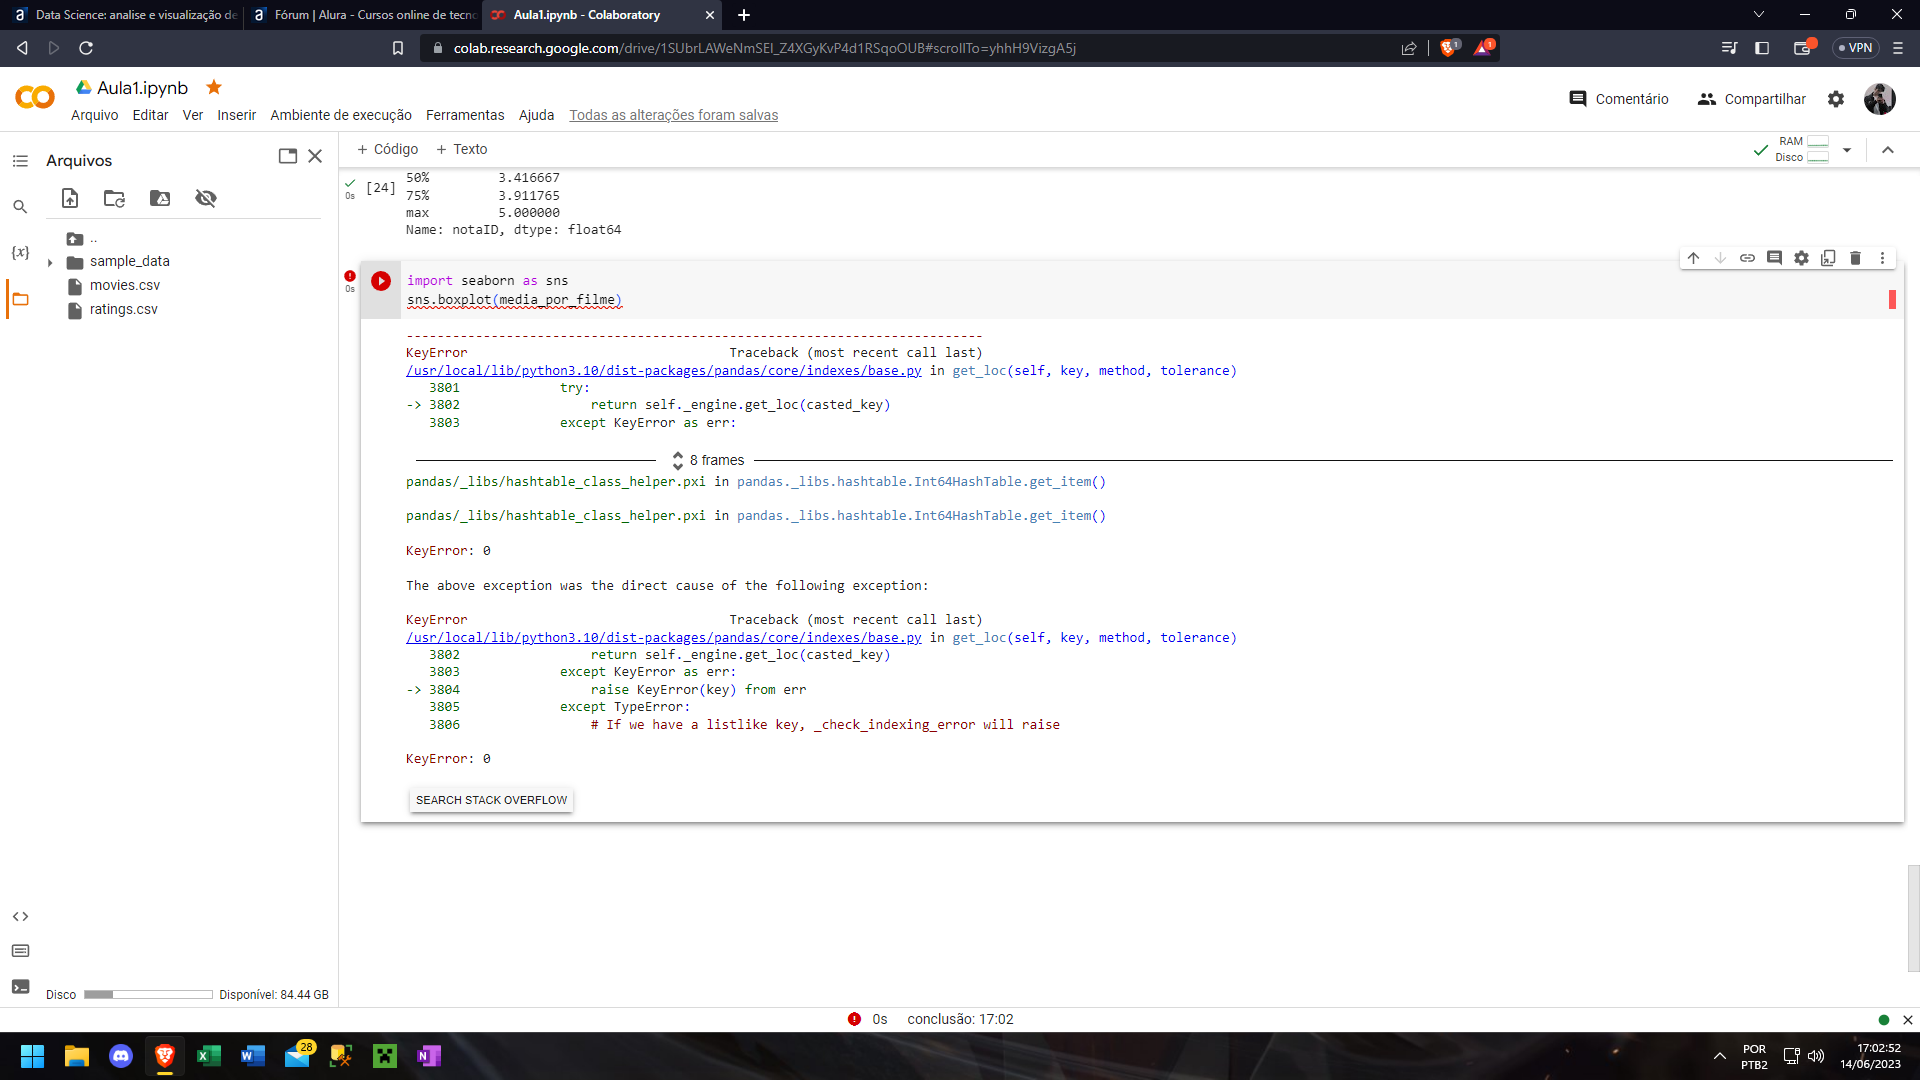
Task: Open RAM and Disk resources dropdown
Action: [x=1847, y=150]
